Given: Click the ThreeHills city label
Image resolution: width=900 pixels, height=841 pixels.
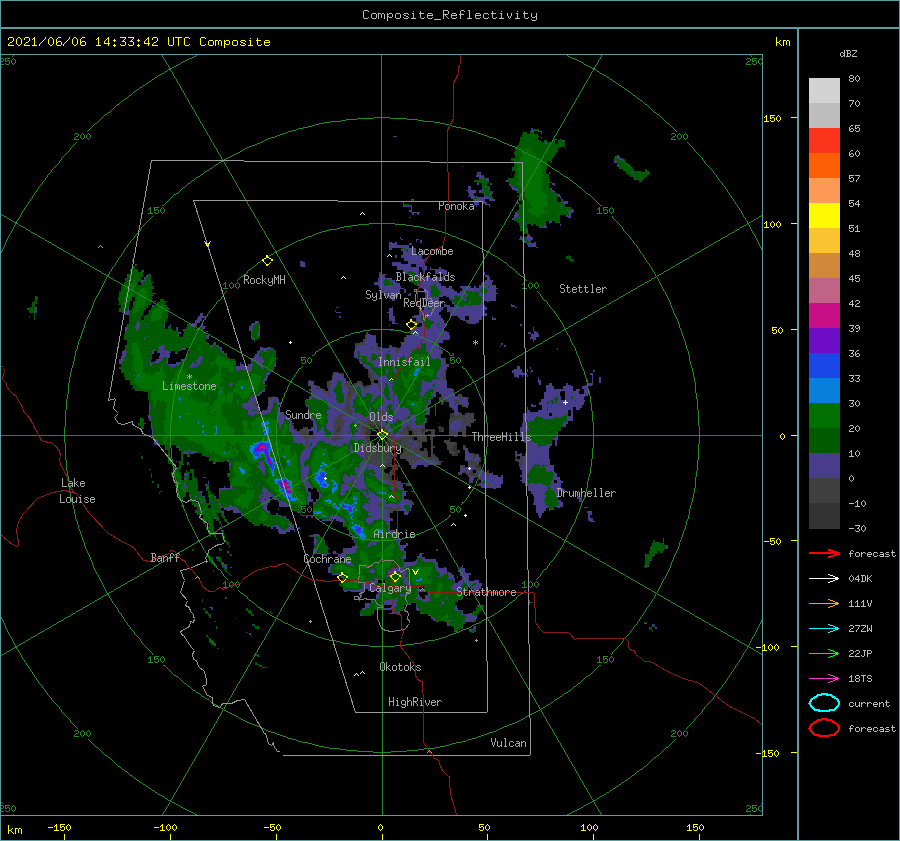Looking at the screenshot, I should click(502, 437).
